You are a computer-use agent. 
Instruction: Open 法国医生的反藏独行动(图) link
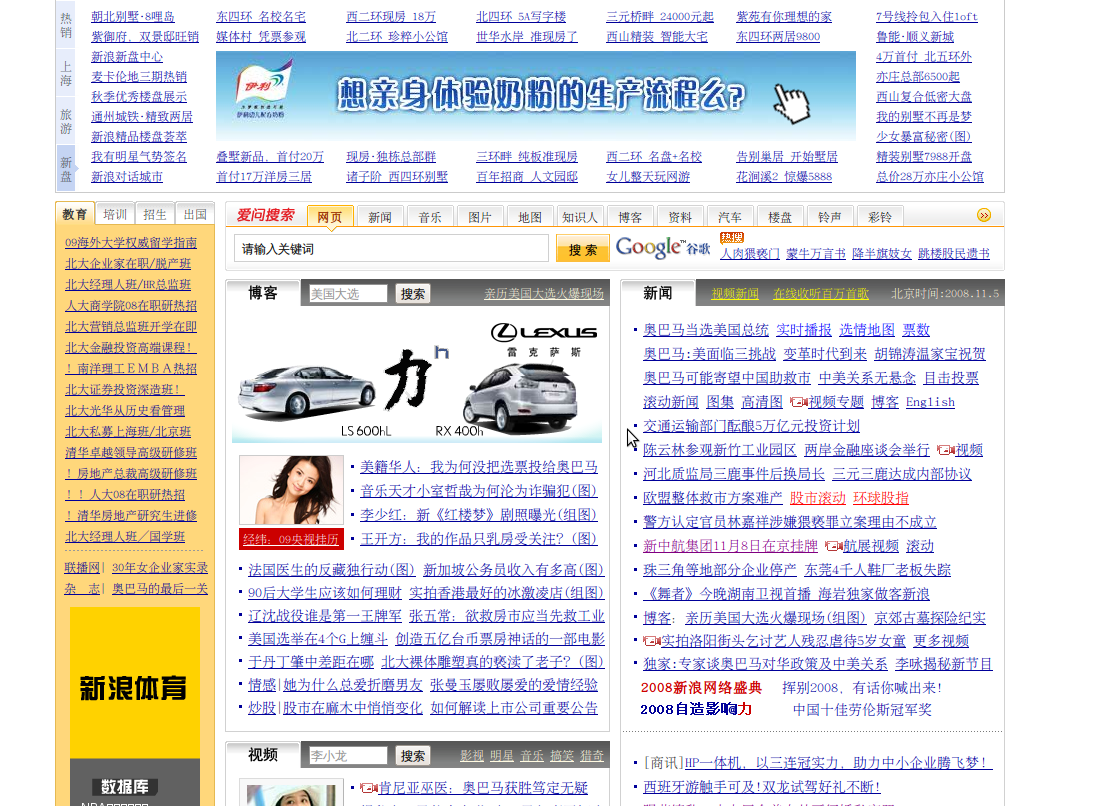click(x=331, y=570)
